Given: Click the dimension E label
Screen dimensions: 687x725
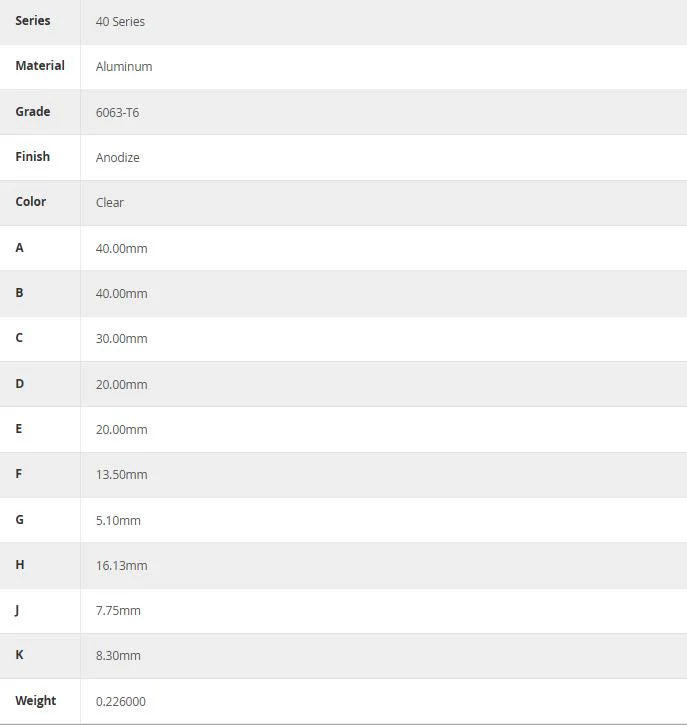Looking at the screenshot, I should (x=18, y=429).
